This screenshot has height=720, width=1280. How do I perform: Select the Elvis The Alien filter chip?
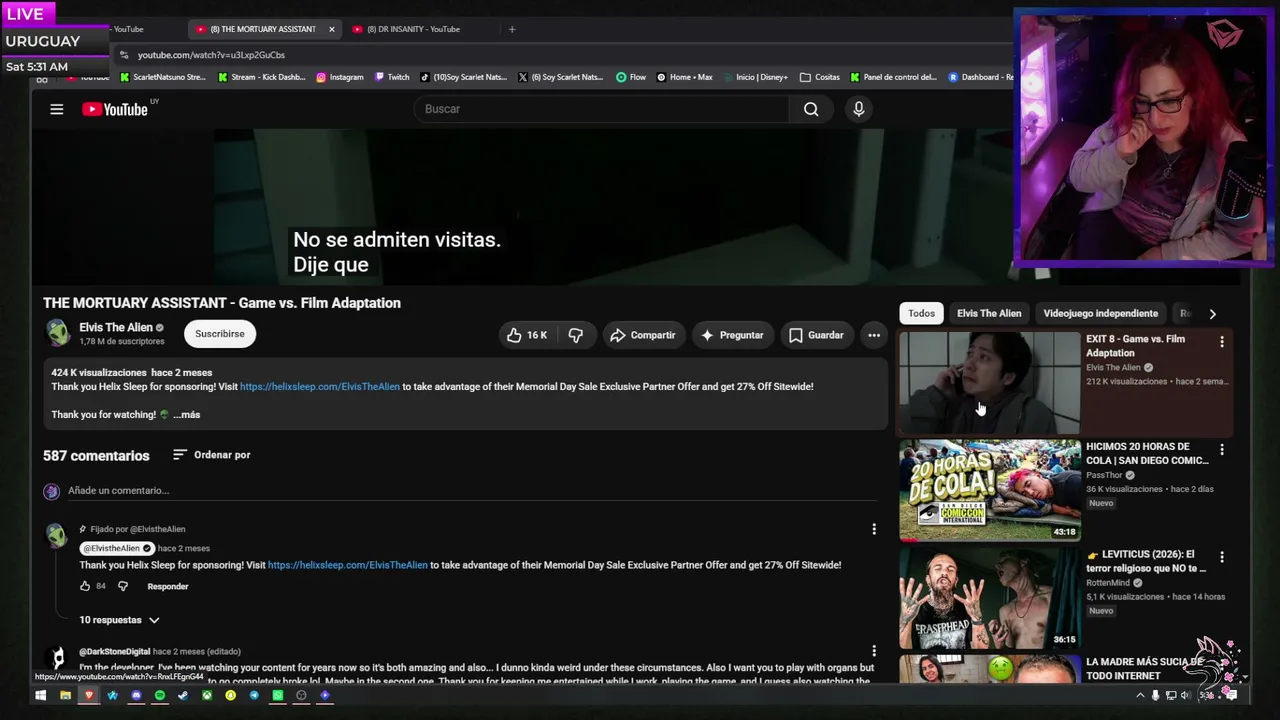tap(989, 313)
